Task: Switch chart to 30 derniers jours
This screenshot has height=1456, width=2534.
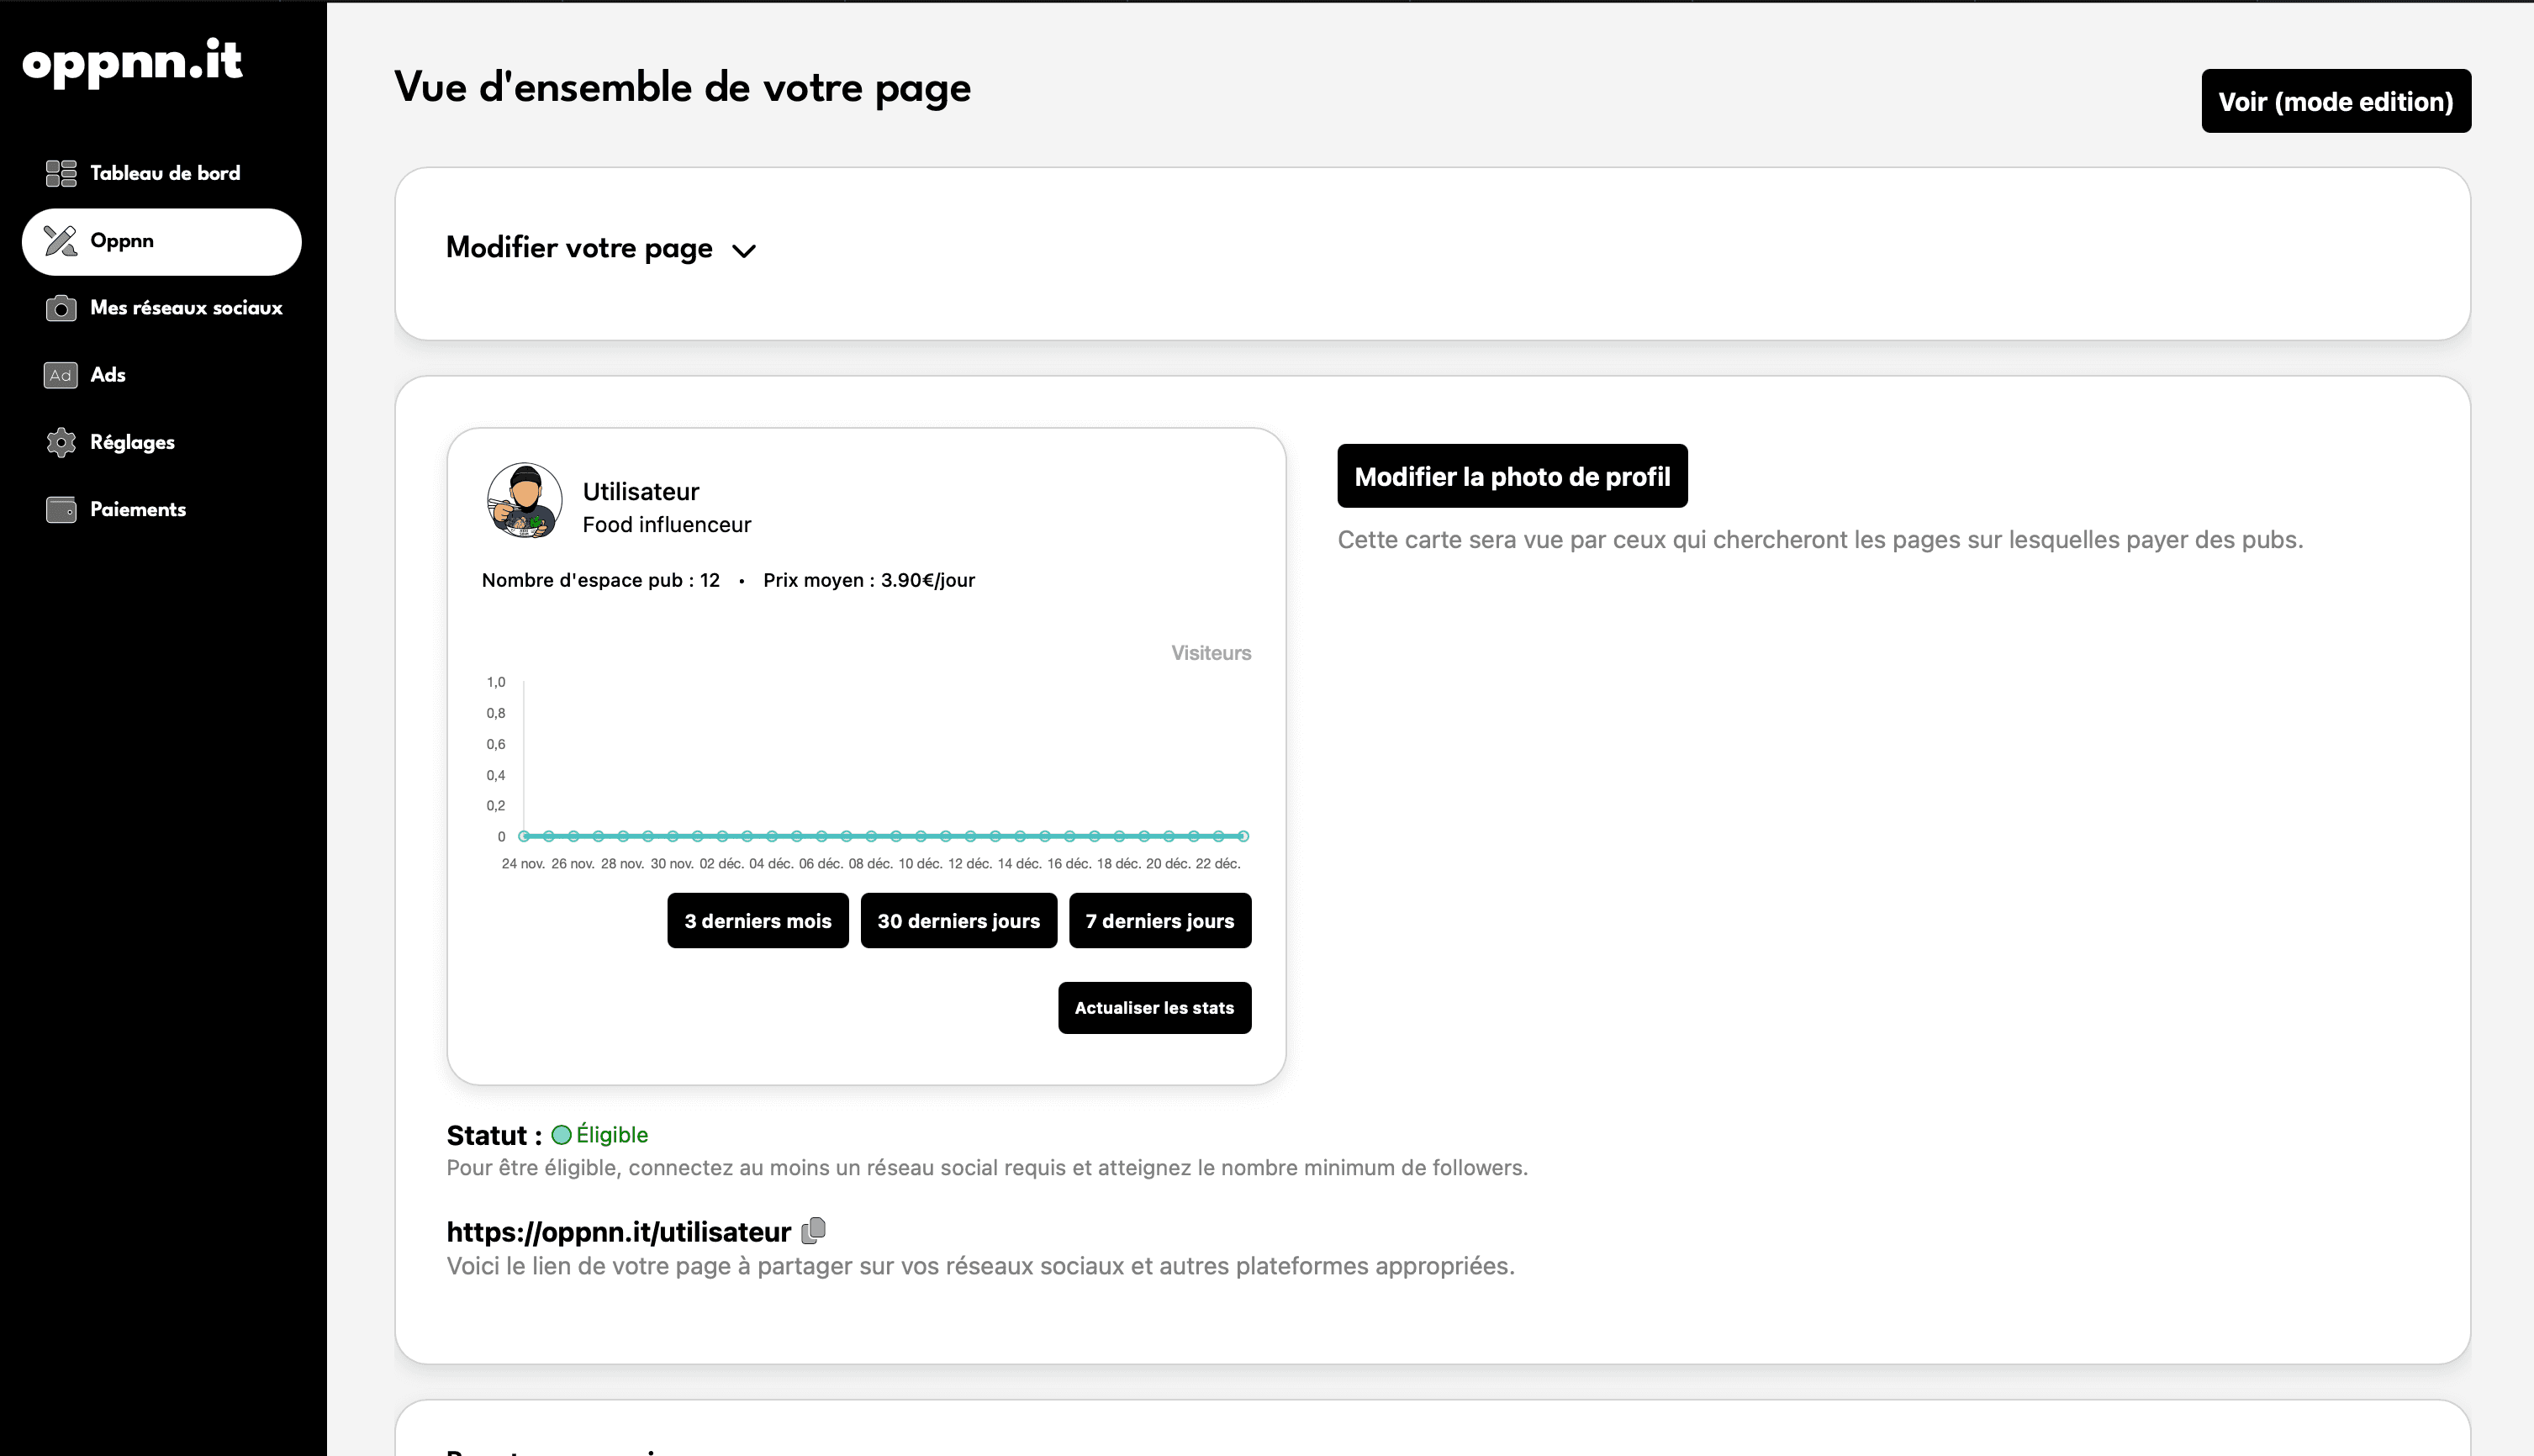Action: [958, 920]
